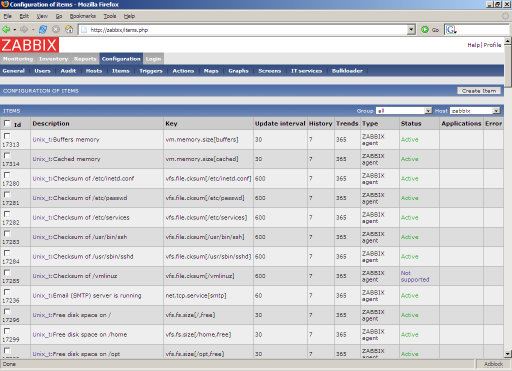
Task: Select the Configuration tab
Action: click(x=121, y=59)
